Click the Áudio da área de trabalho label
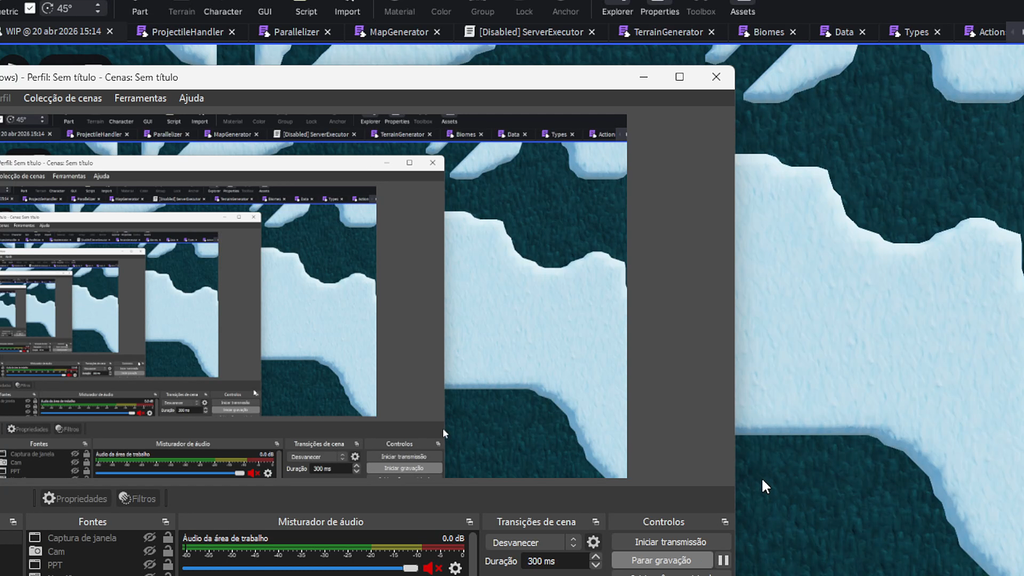This screenshot has width=1024, height=576. [225, 538]
